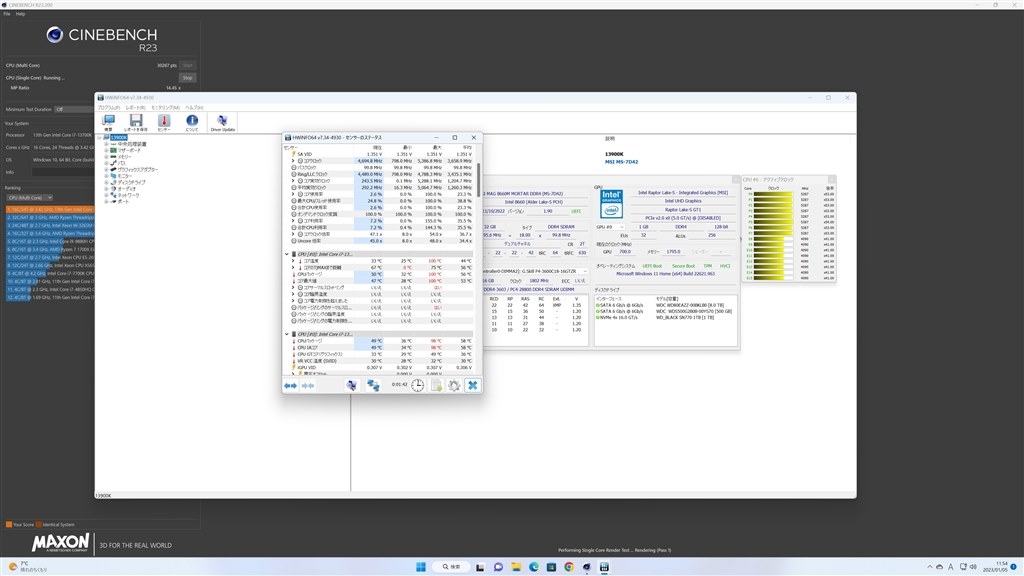Click the network monitors icon in sensor footer
The image size is (1024, 576).
373,385
